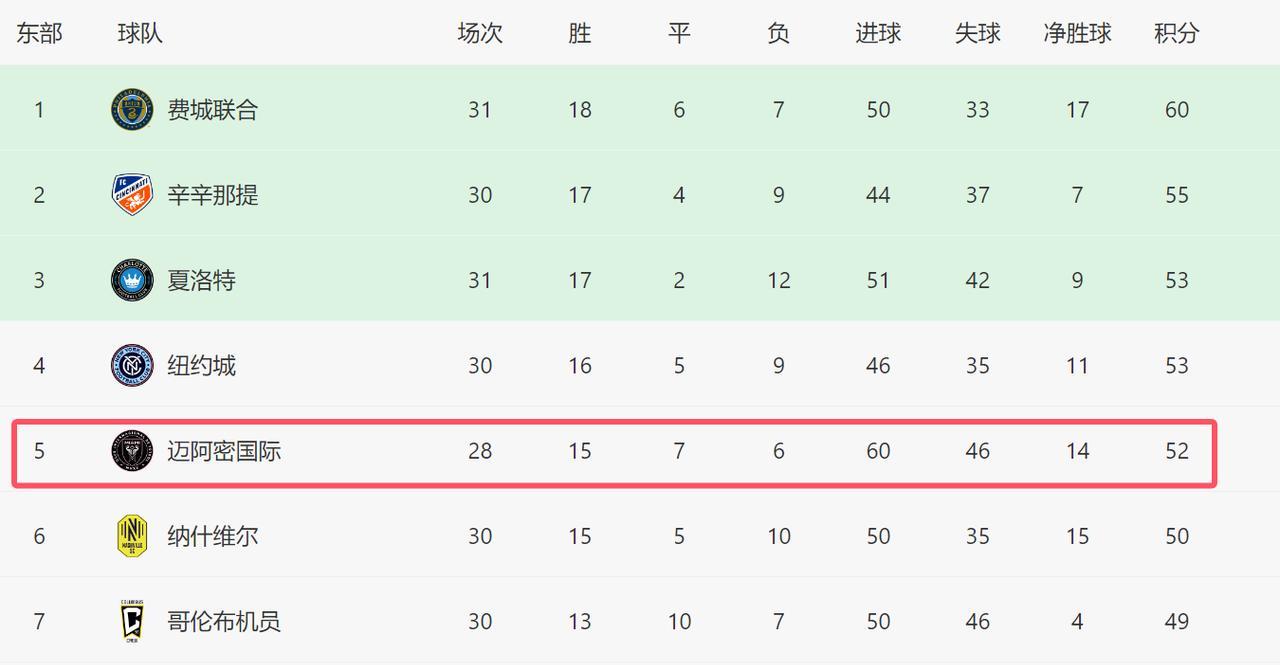This screenshot has width=1280, height=665.
Task: Open the 费城联合 team link
Action: 212,109
